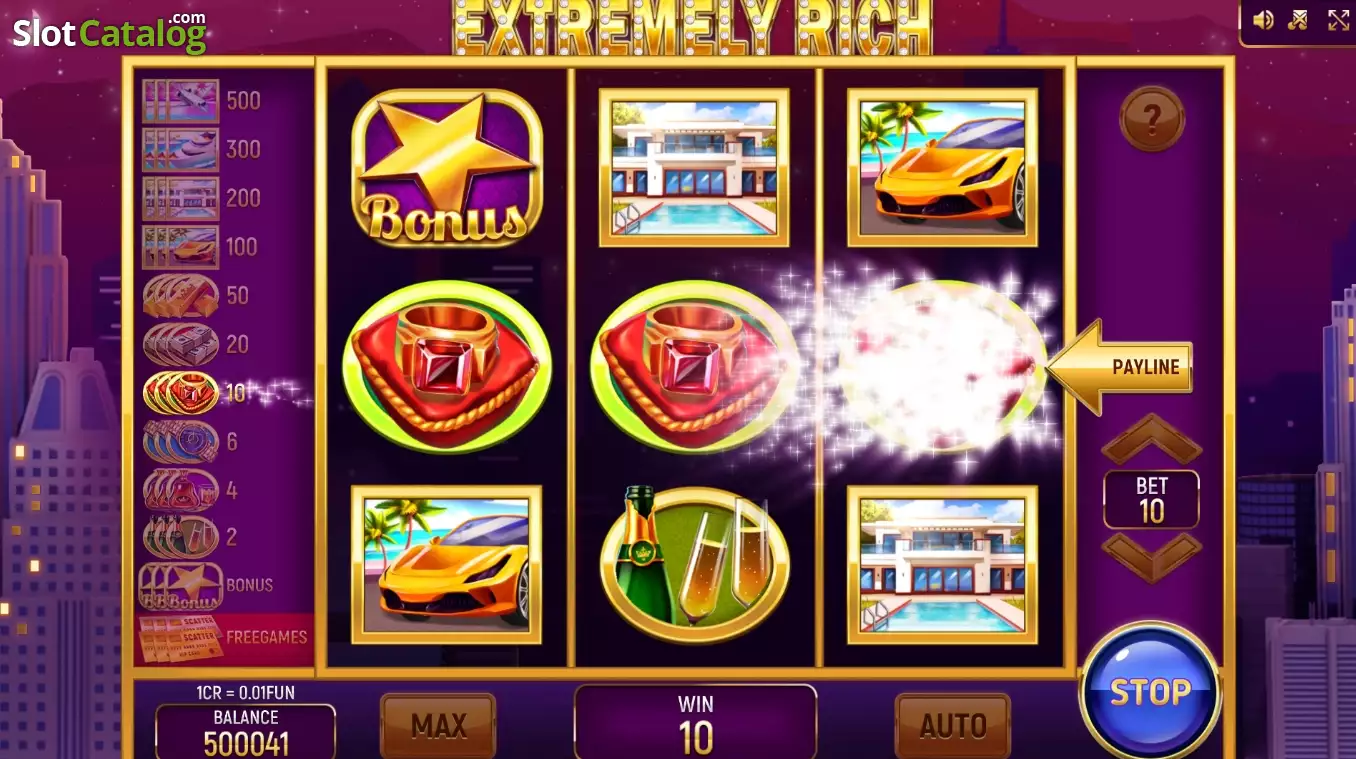
Task: Click the mansion symbol atop the middle reel
Action: click(x=694, y=167)
